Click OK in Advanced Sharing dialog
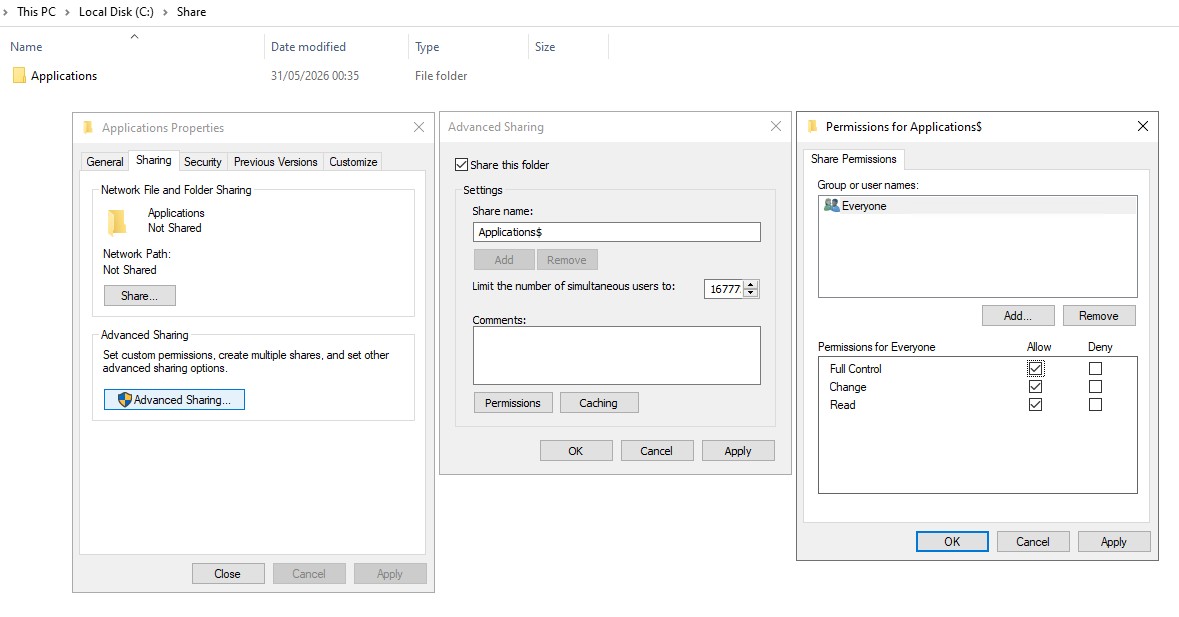The height and width of the screenshot is (617, 1179). click(575, 451)
